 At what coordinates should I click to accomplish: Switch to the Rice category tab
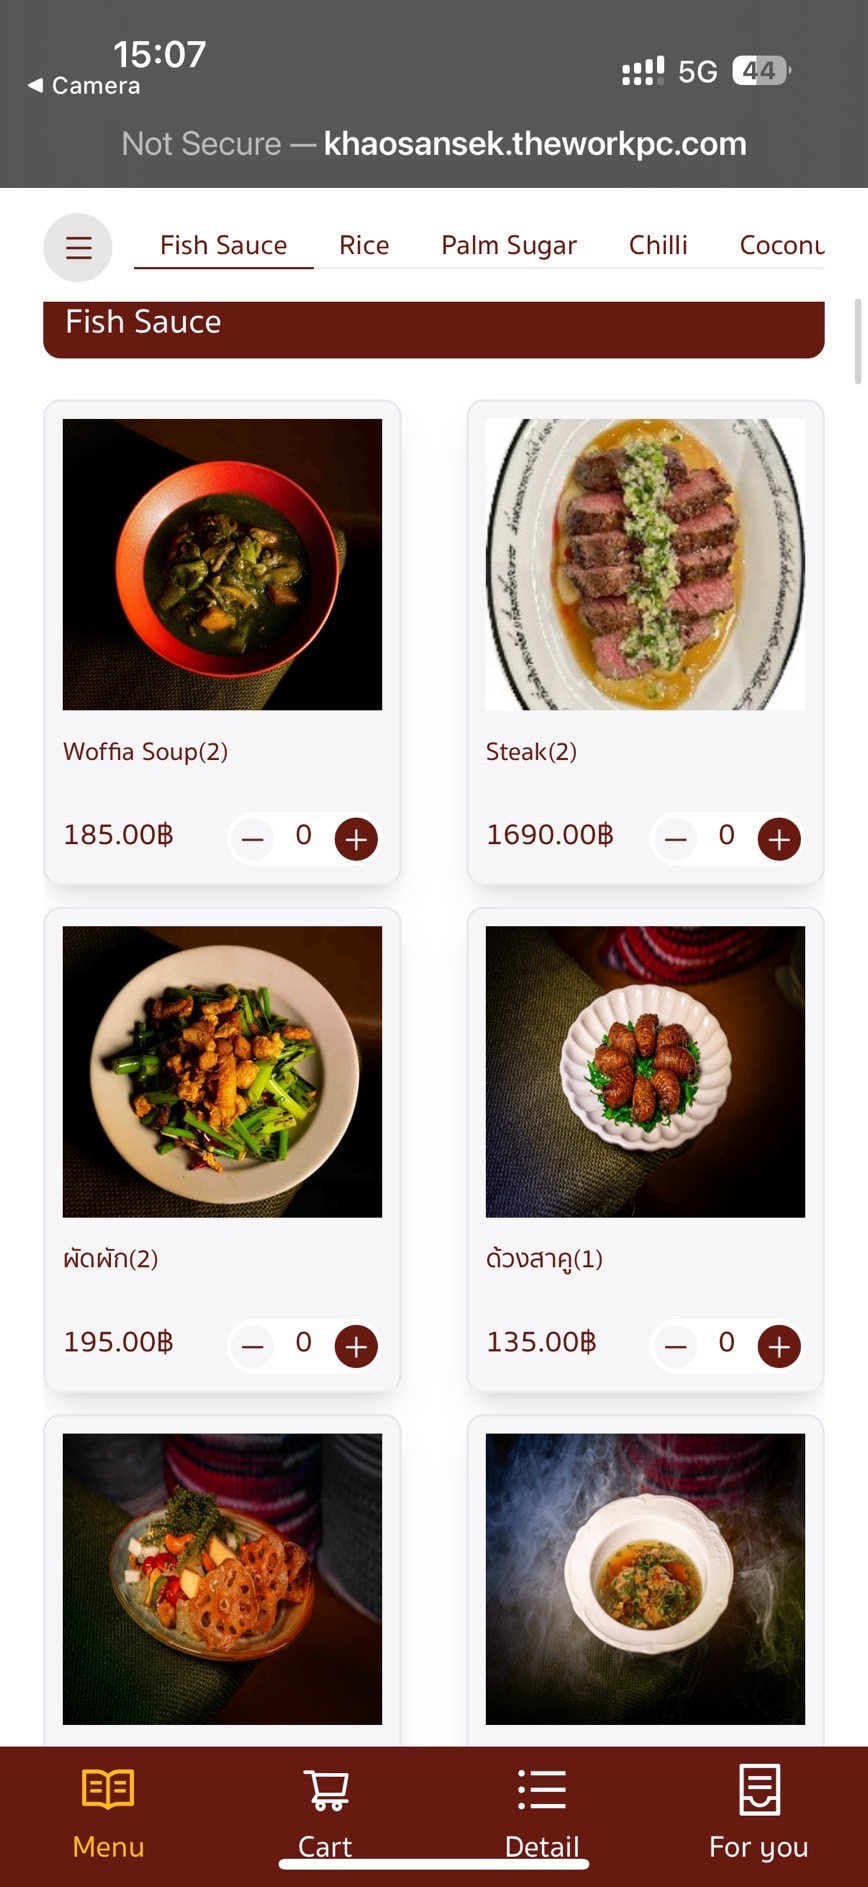pos(364,246)
